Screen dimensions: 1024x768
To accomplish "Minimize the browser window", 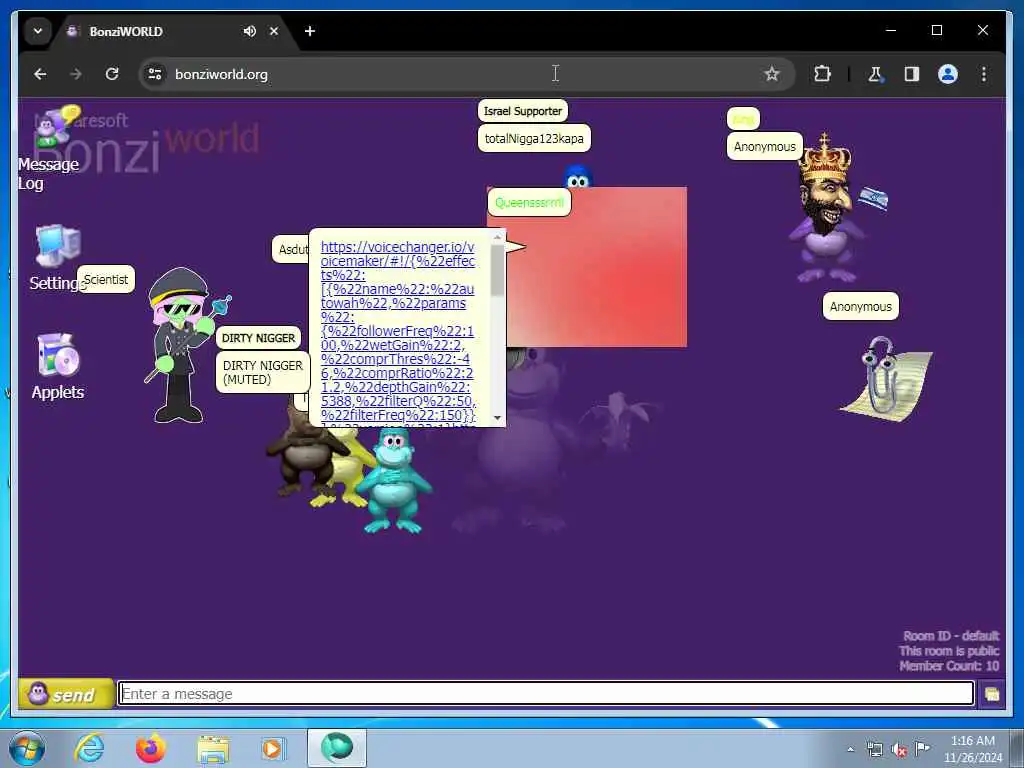I will [x=891, y=30].
